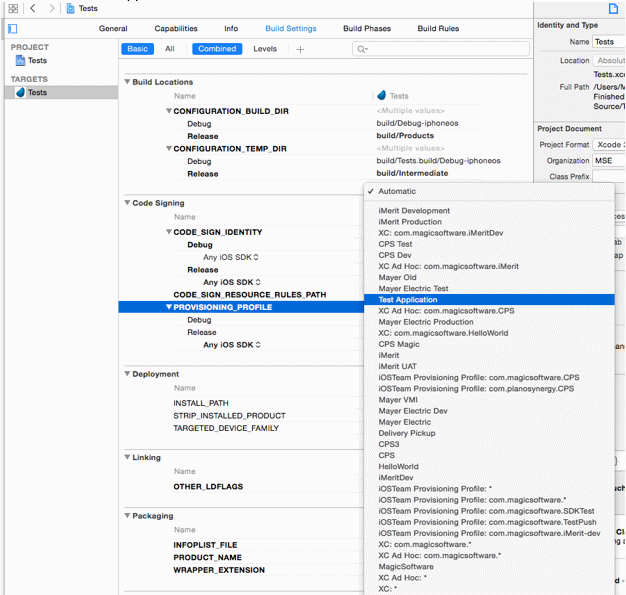Open the Info tab
This screenshot has width=626, height=595.
pos(231,28)
